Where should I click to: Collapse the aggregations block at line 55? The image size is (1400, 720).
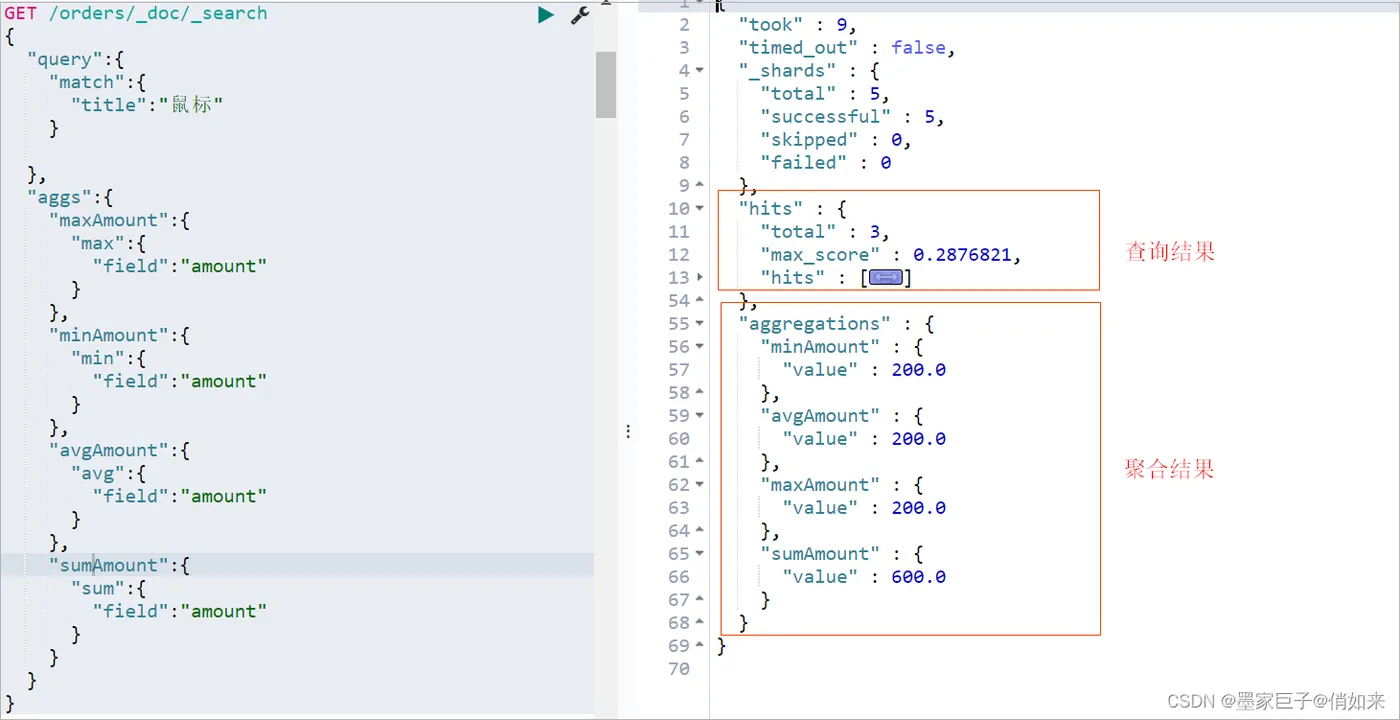(699, 323)
